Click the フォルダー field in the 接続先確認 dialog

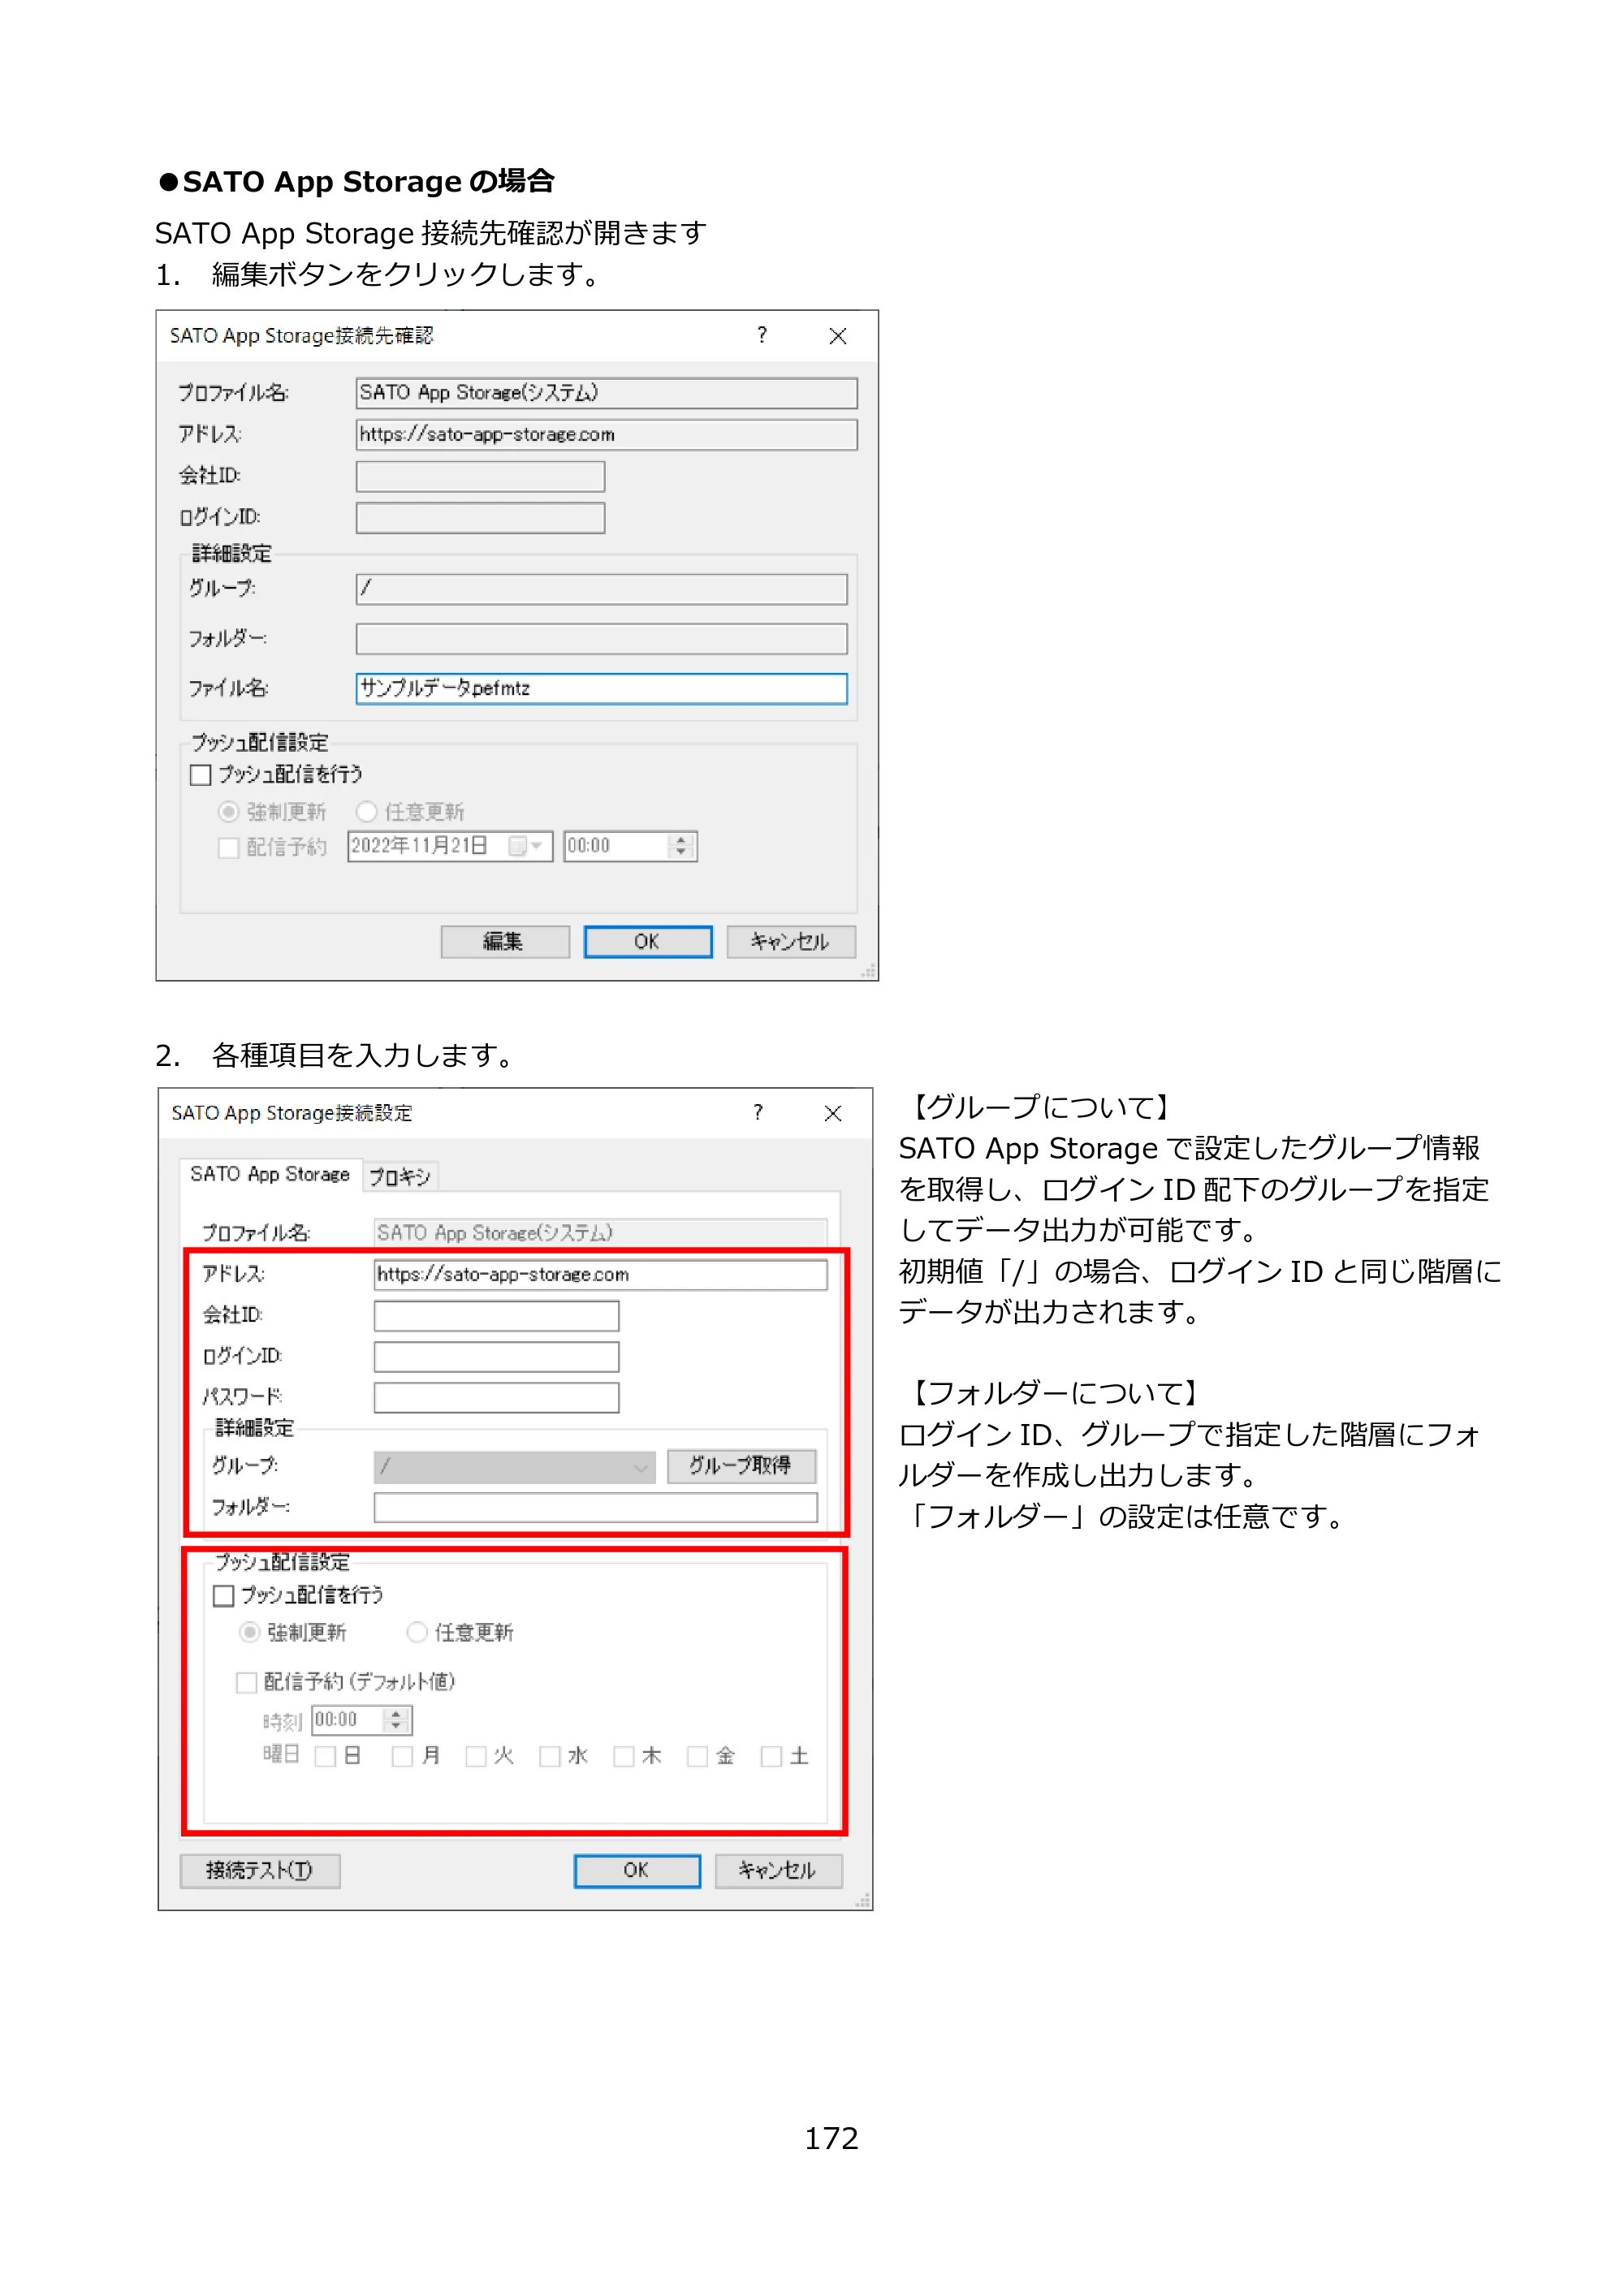coord(601,638)
